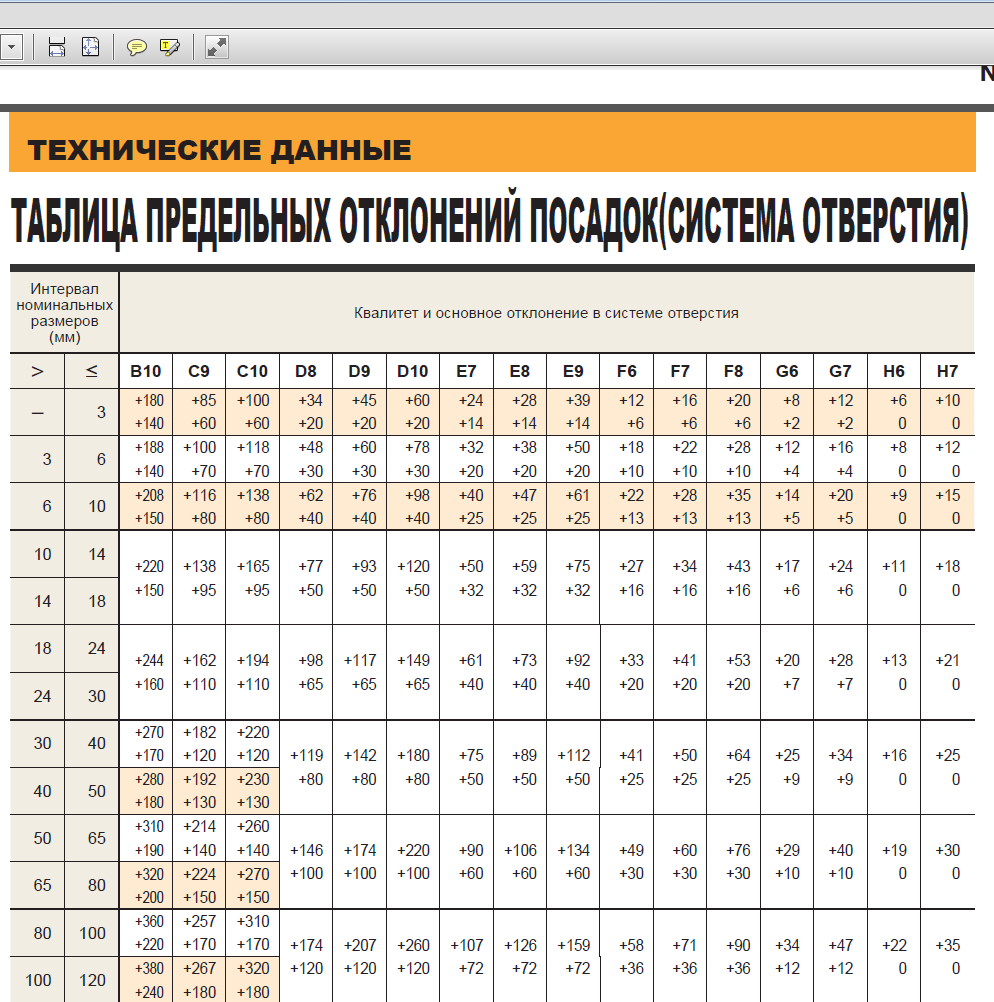Add a sticky note comment
Viewport: 994px width, 1002px height.
click(x=136, y=47)
